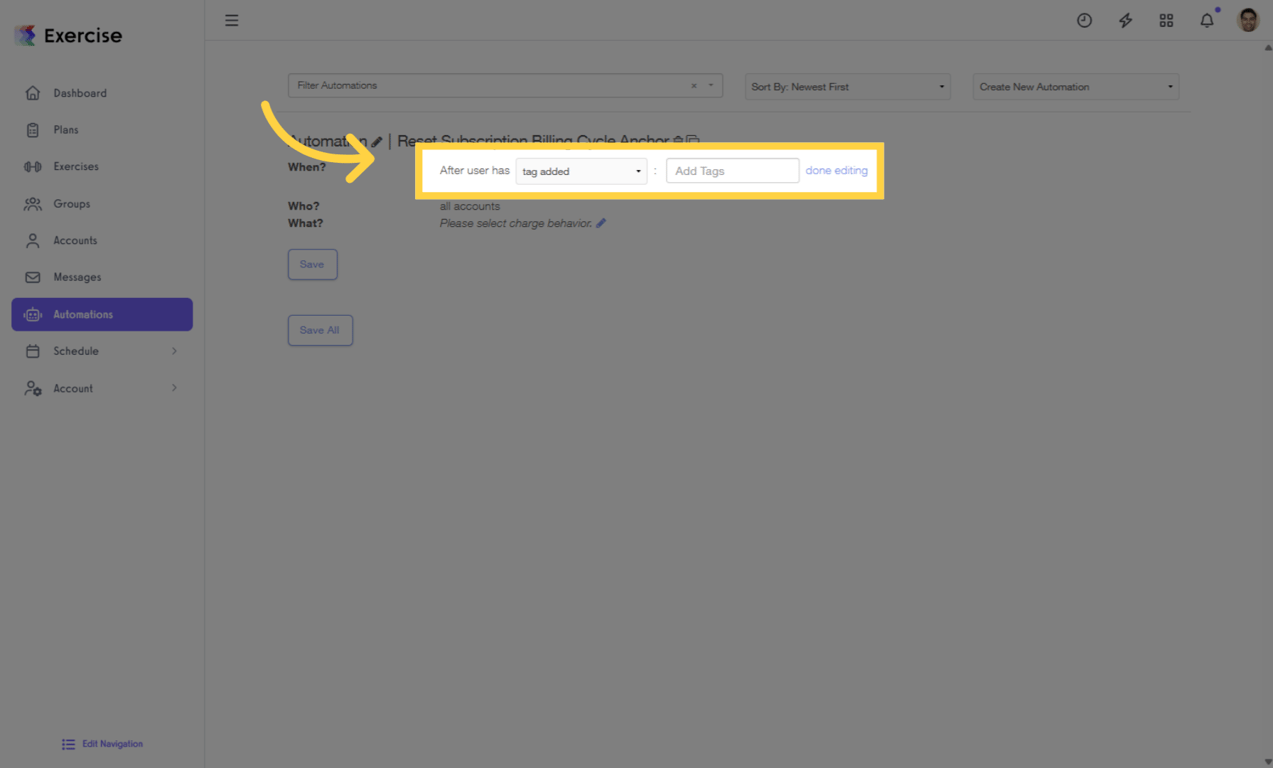Open the Create New Automation dropdown

tap(1076, 87)
